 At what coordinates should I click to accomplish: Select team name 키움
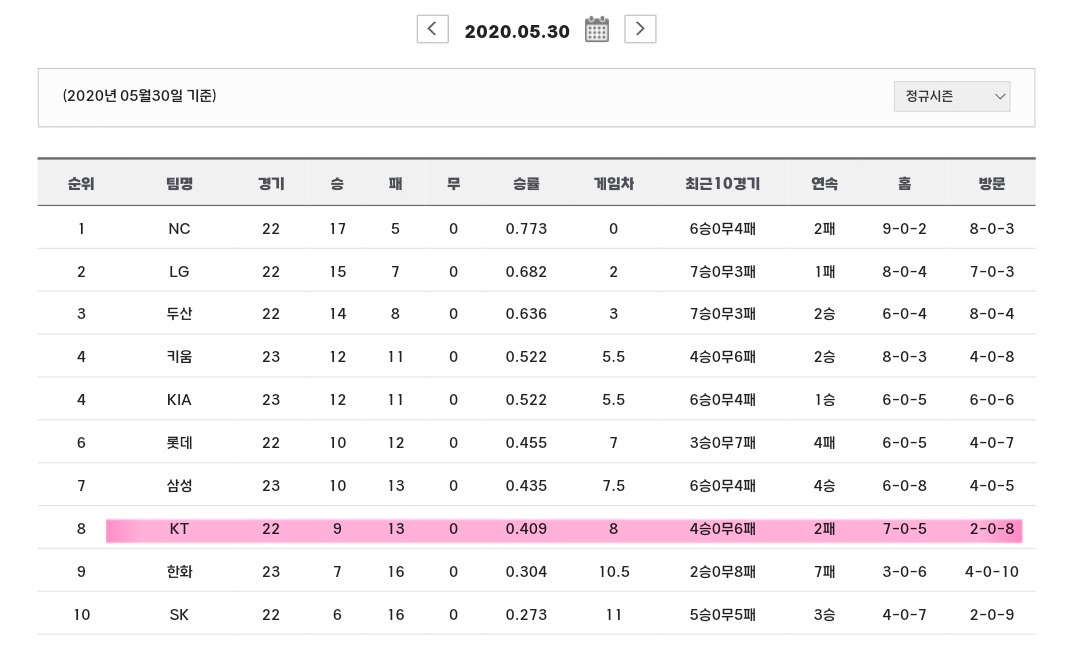[179, 357]
